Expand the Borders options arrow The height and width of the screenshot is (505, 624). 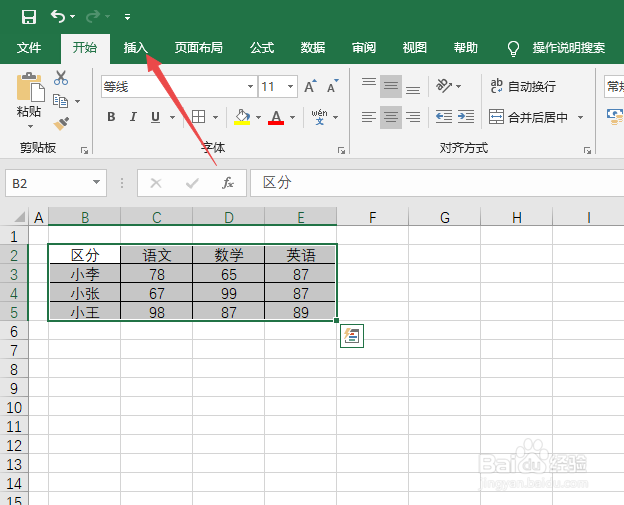click(x=215, y=117)
